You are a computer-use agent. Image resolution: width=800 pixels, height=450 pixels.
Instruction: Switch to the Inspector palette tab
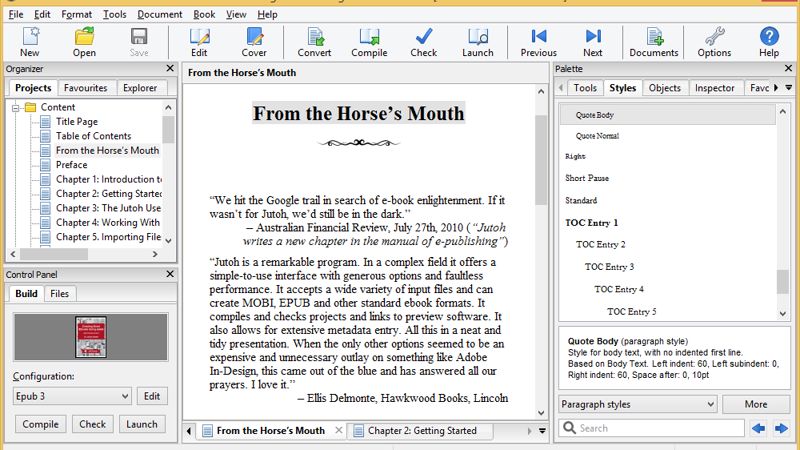pos(714,88)
